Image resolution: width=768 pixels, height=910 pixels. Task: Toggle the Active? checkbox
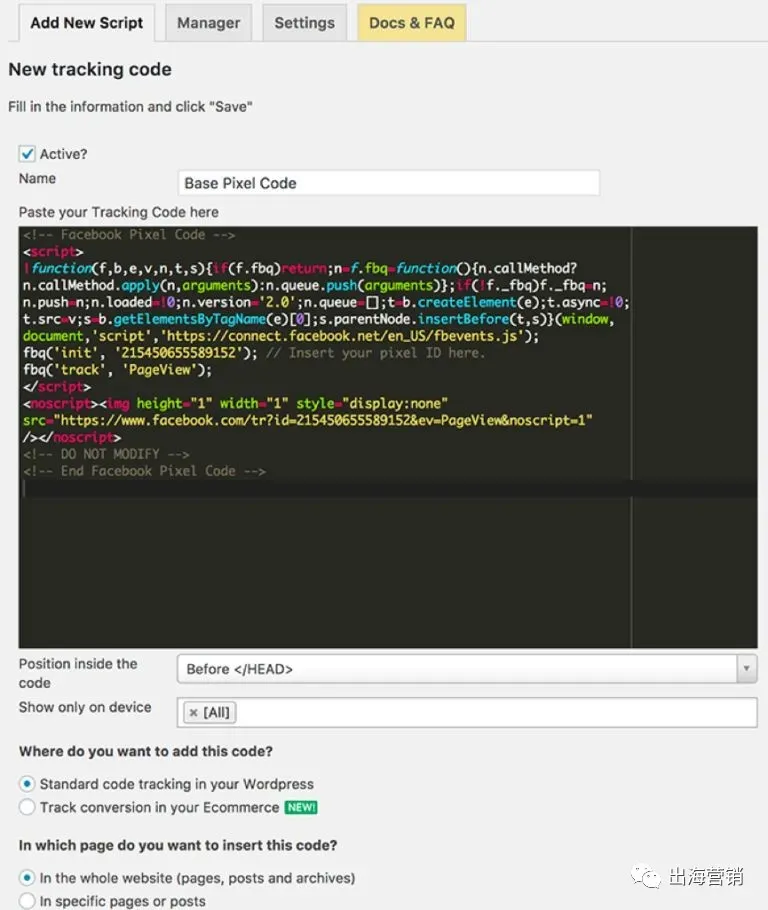click(x=28, y=154)
